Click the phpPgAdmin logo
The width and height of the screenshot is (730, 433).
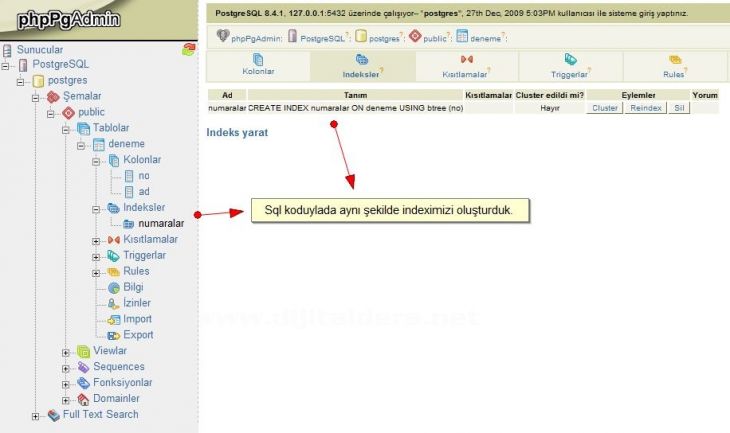pos(68,20)
